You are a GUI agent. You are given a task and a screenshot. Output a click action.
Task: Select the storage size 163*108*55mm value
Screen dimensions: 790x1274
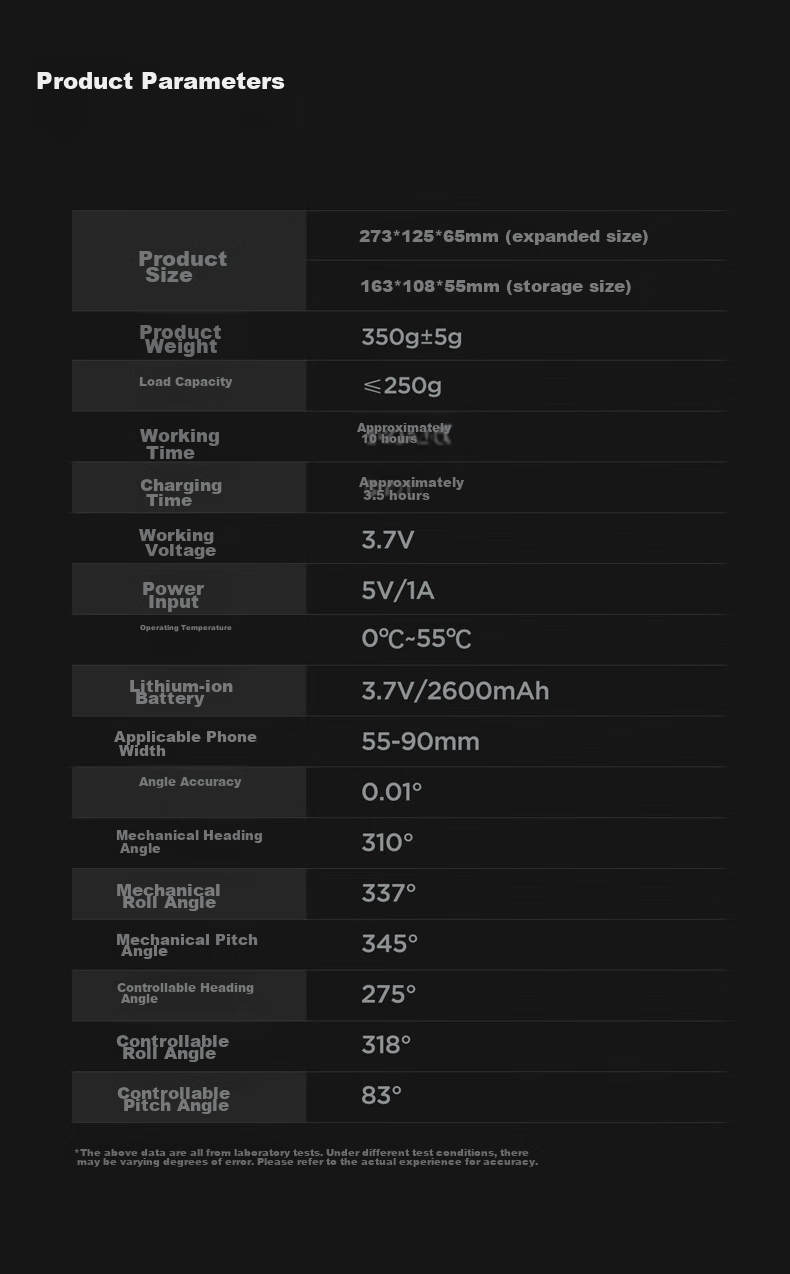click(496, 286)
